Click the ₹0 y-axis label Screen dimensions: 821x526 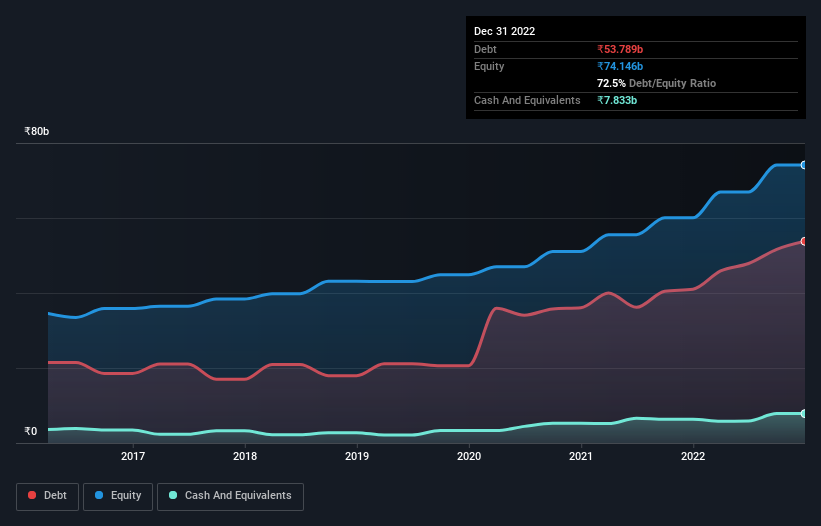pos(31,431)
